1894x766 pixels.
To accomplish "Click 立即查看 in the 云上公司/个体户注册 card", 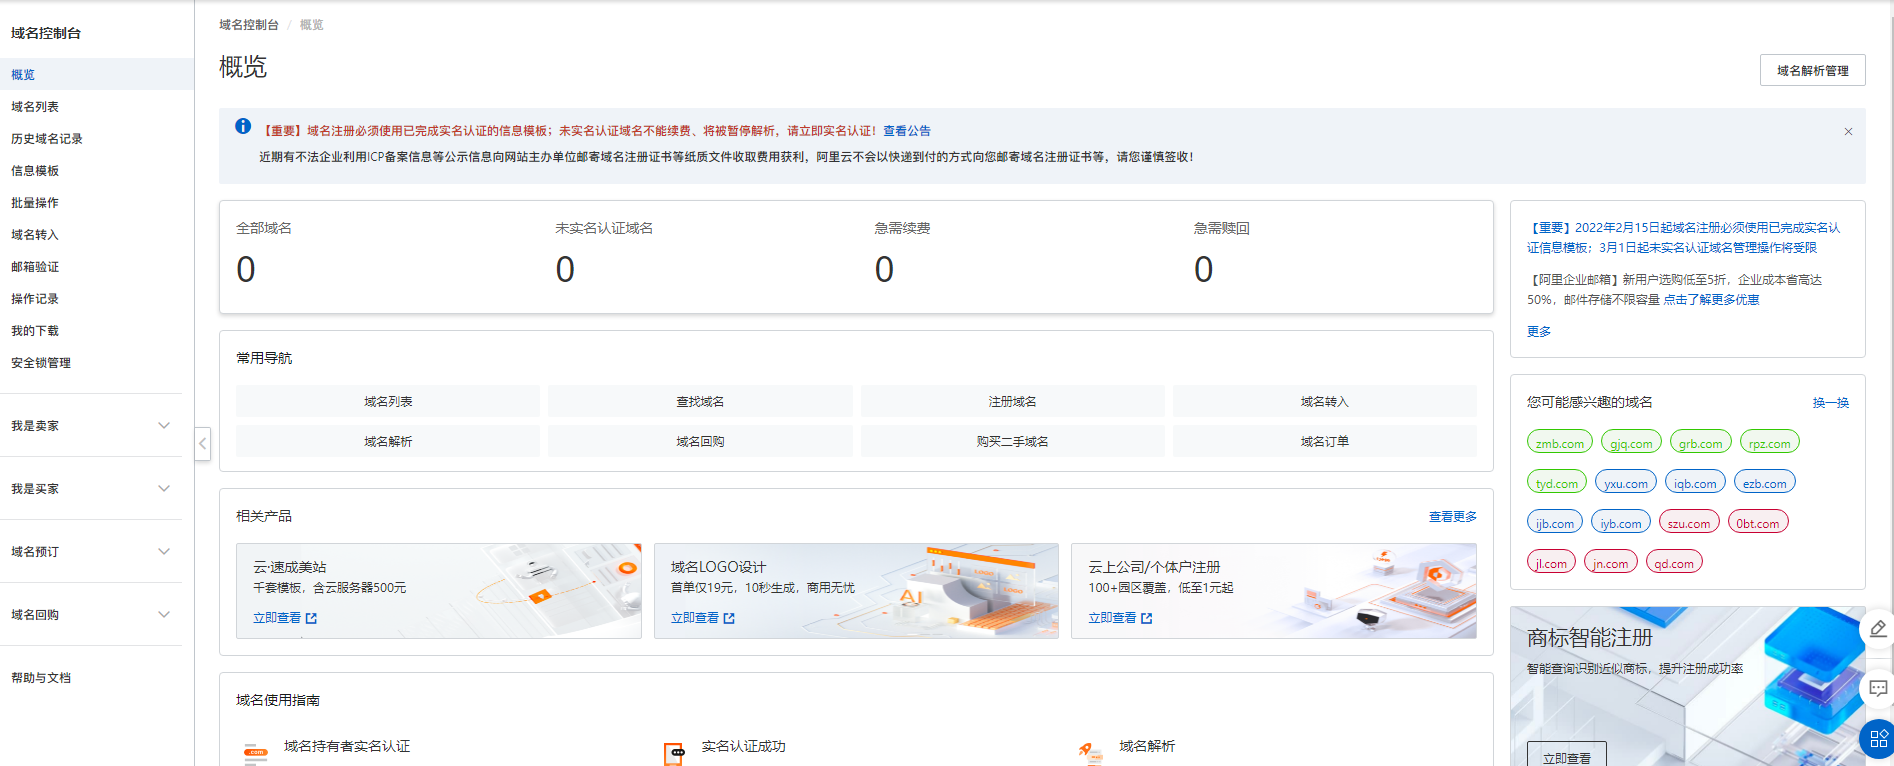I will click(1112, 619).
